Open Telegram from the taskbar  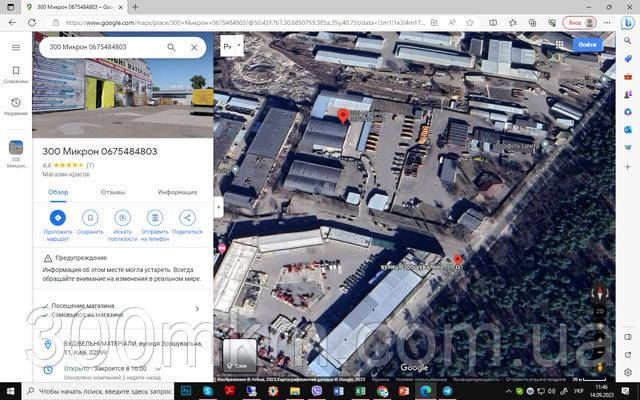coord(447,391)
